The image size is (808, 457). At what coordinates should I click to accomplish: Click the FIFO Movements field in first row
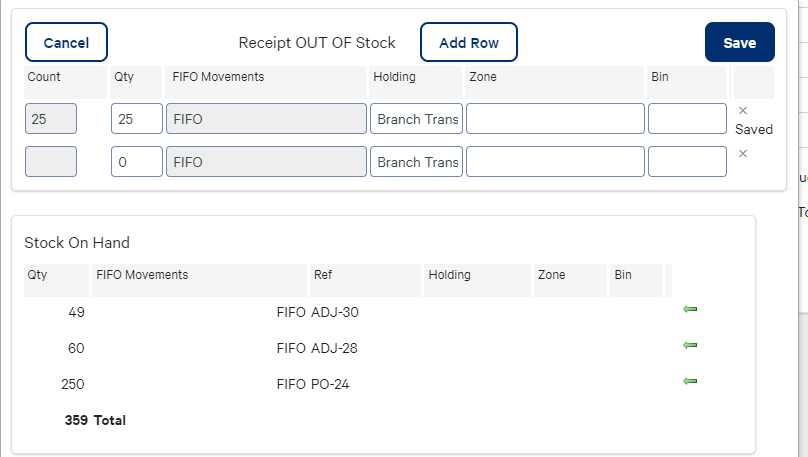(x=266, y=119)
